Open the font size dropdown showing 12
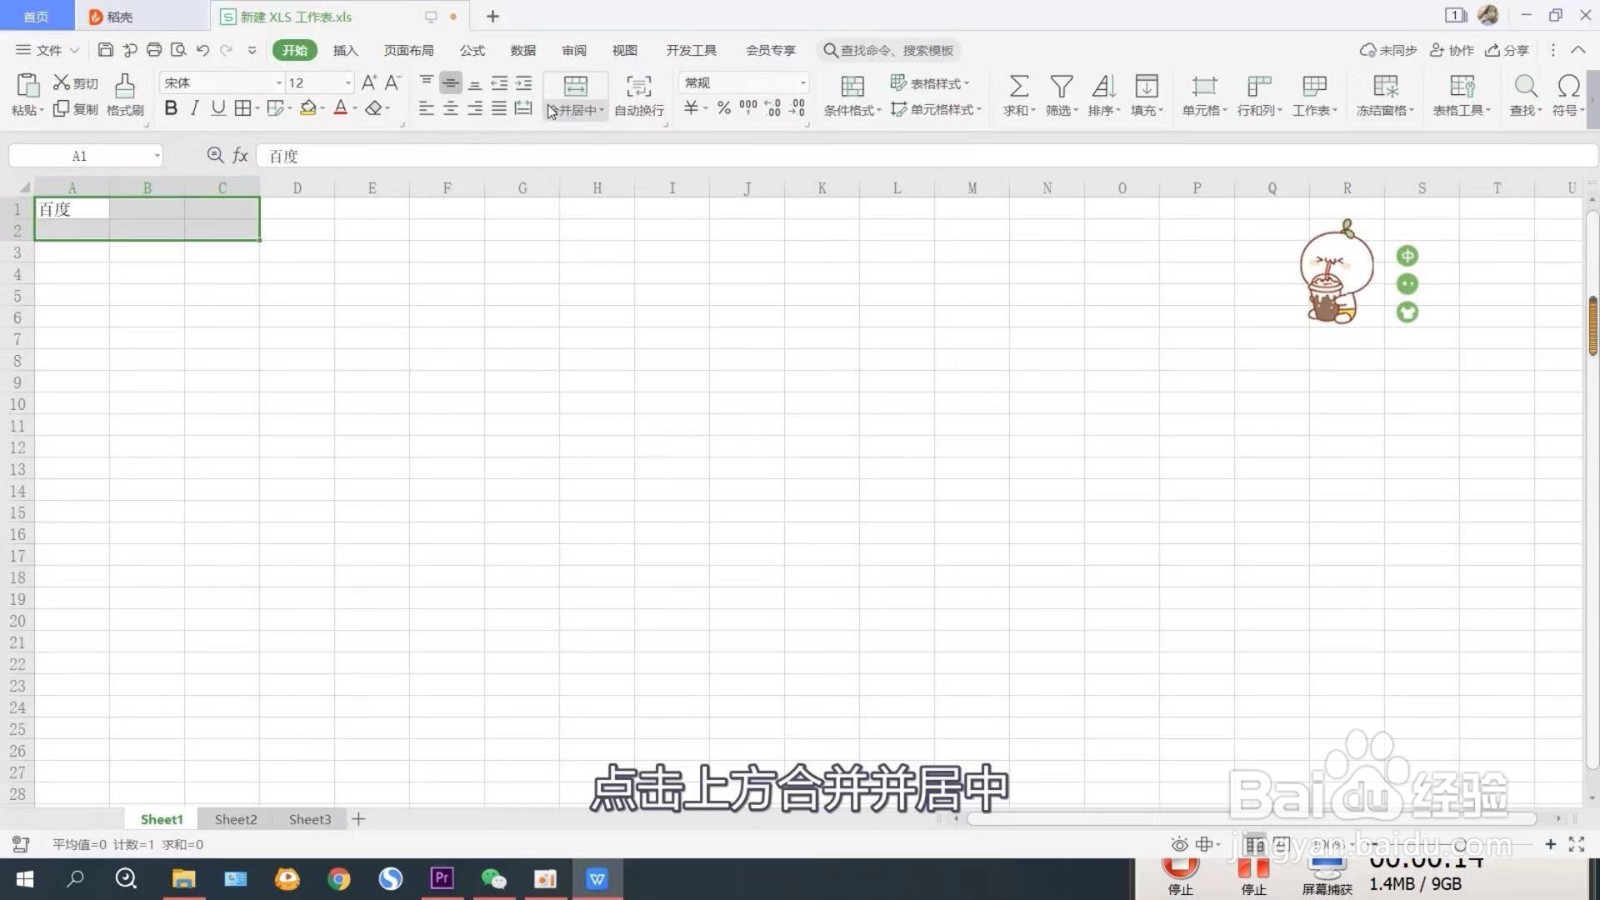Screen dimensions: 1600x900 click(x=347, y=83)
